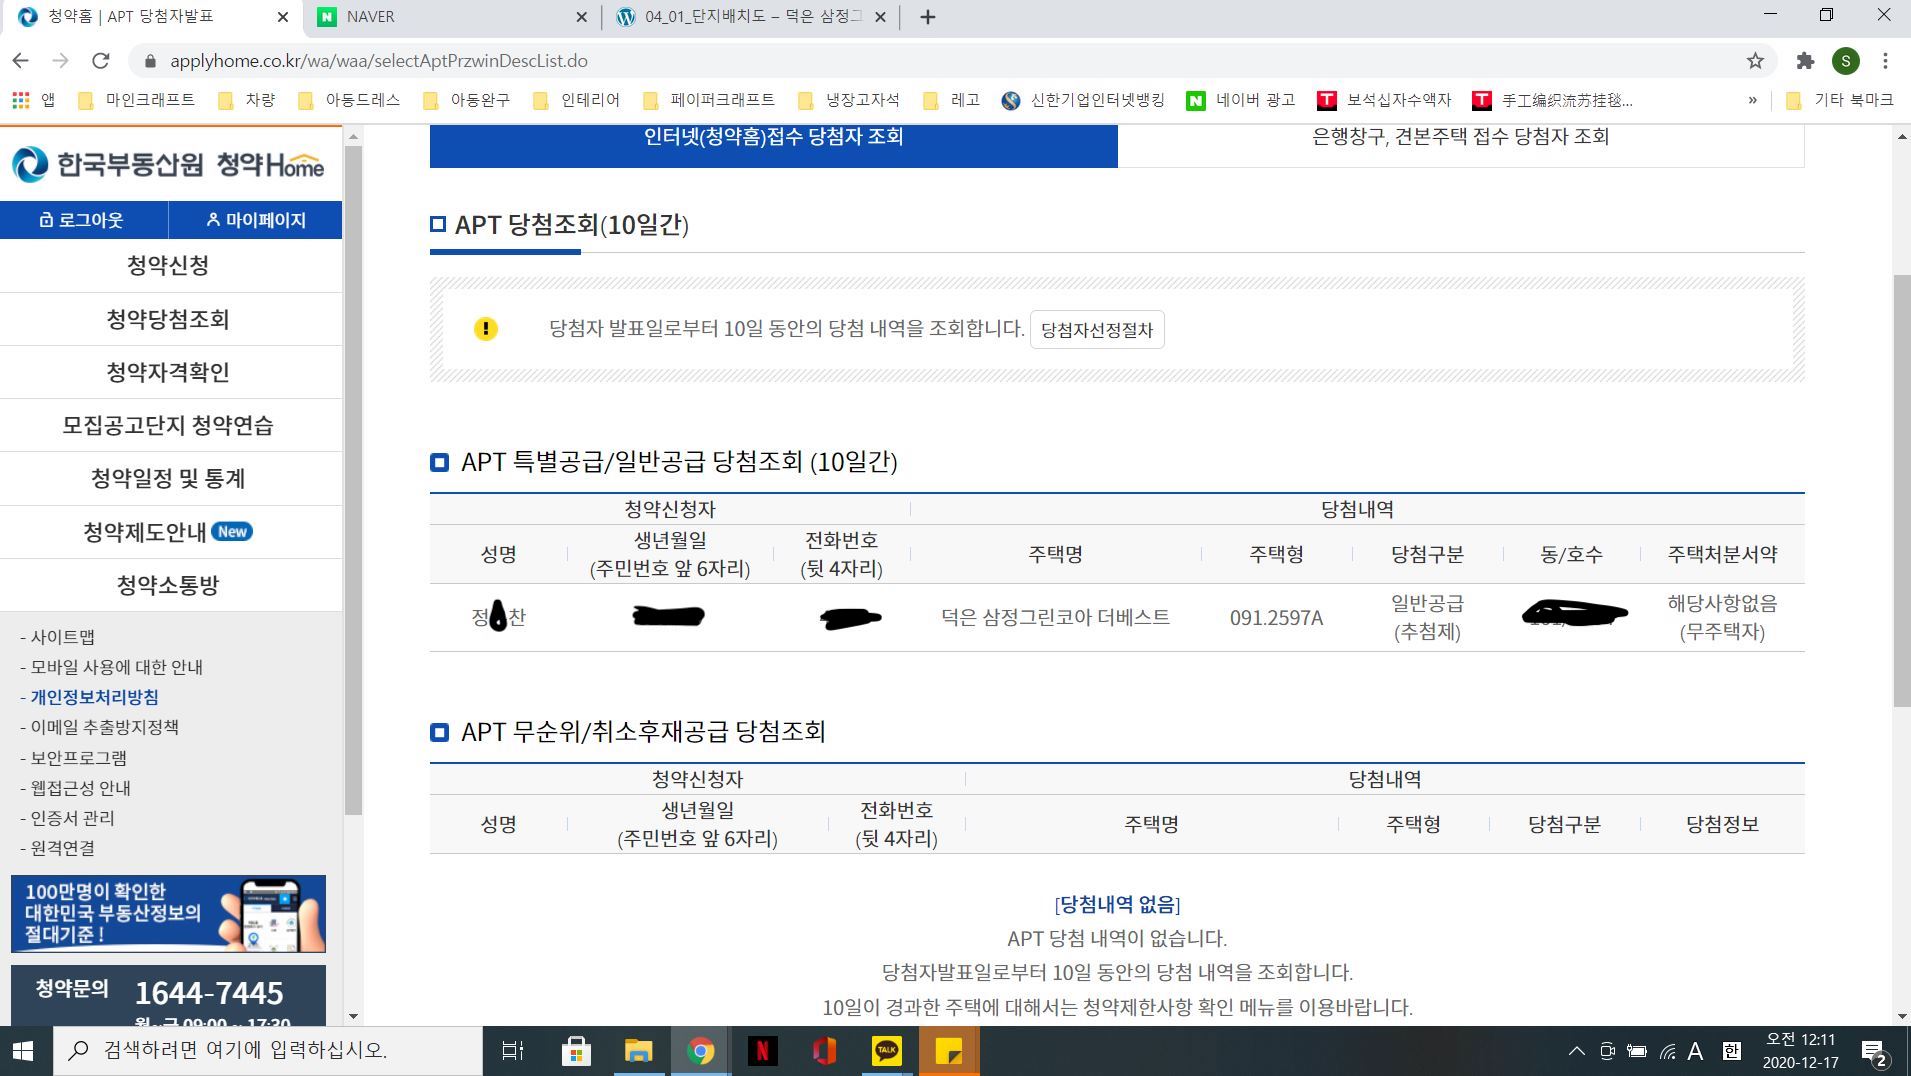Open the 아동드레스 bookmark folder
The height and width of the screenshot is (1076, 1911).
pyautogui.click(x=349, y=100)
